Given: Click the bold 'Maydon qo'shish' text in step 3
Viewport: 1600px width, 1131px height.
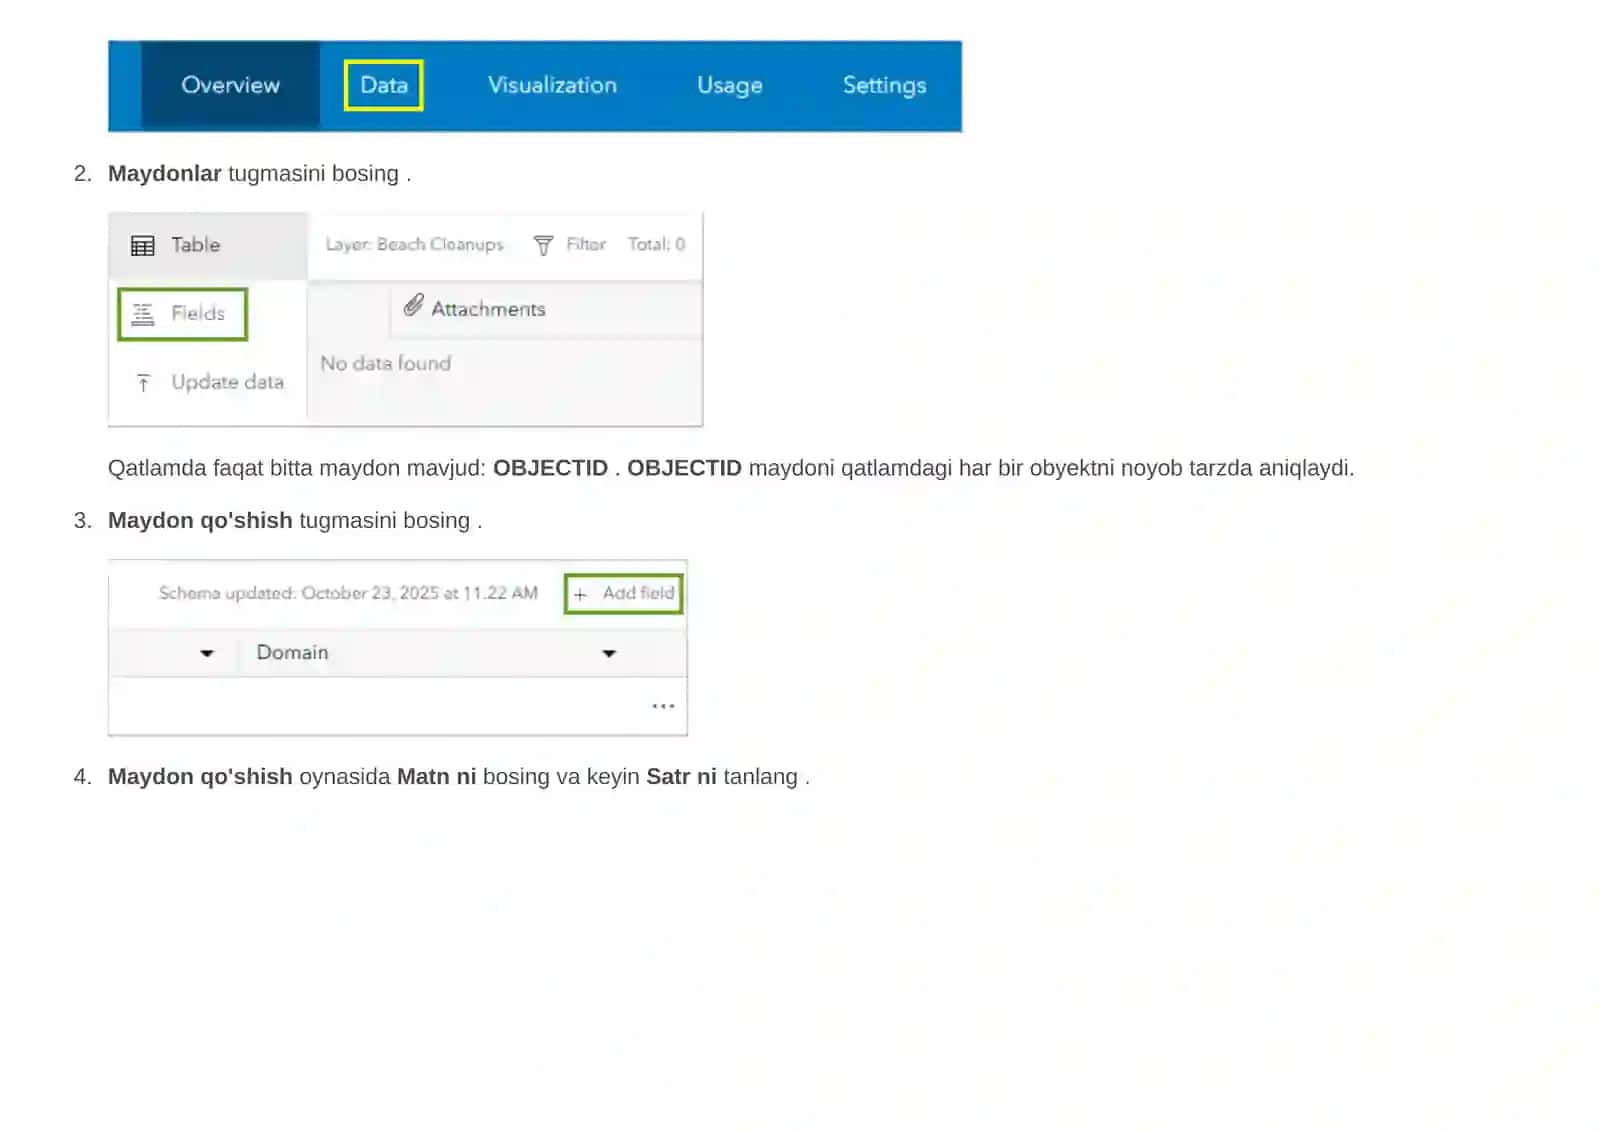Looking at the screenshot, I should click(200, 520).
